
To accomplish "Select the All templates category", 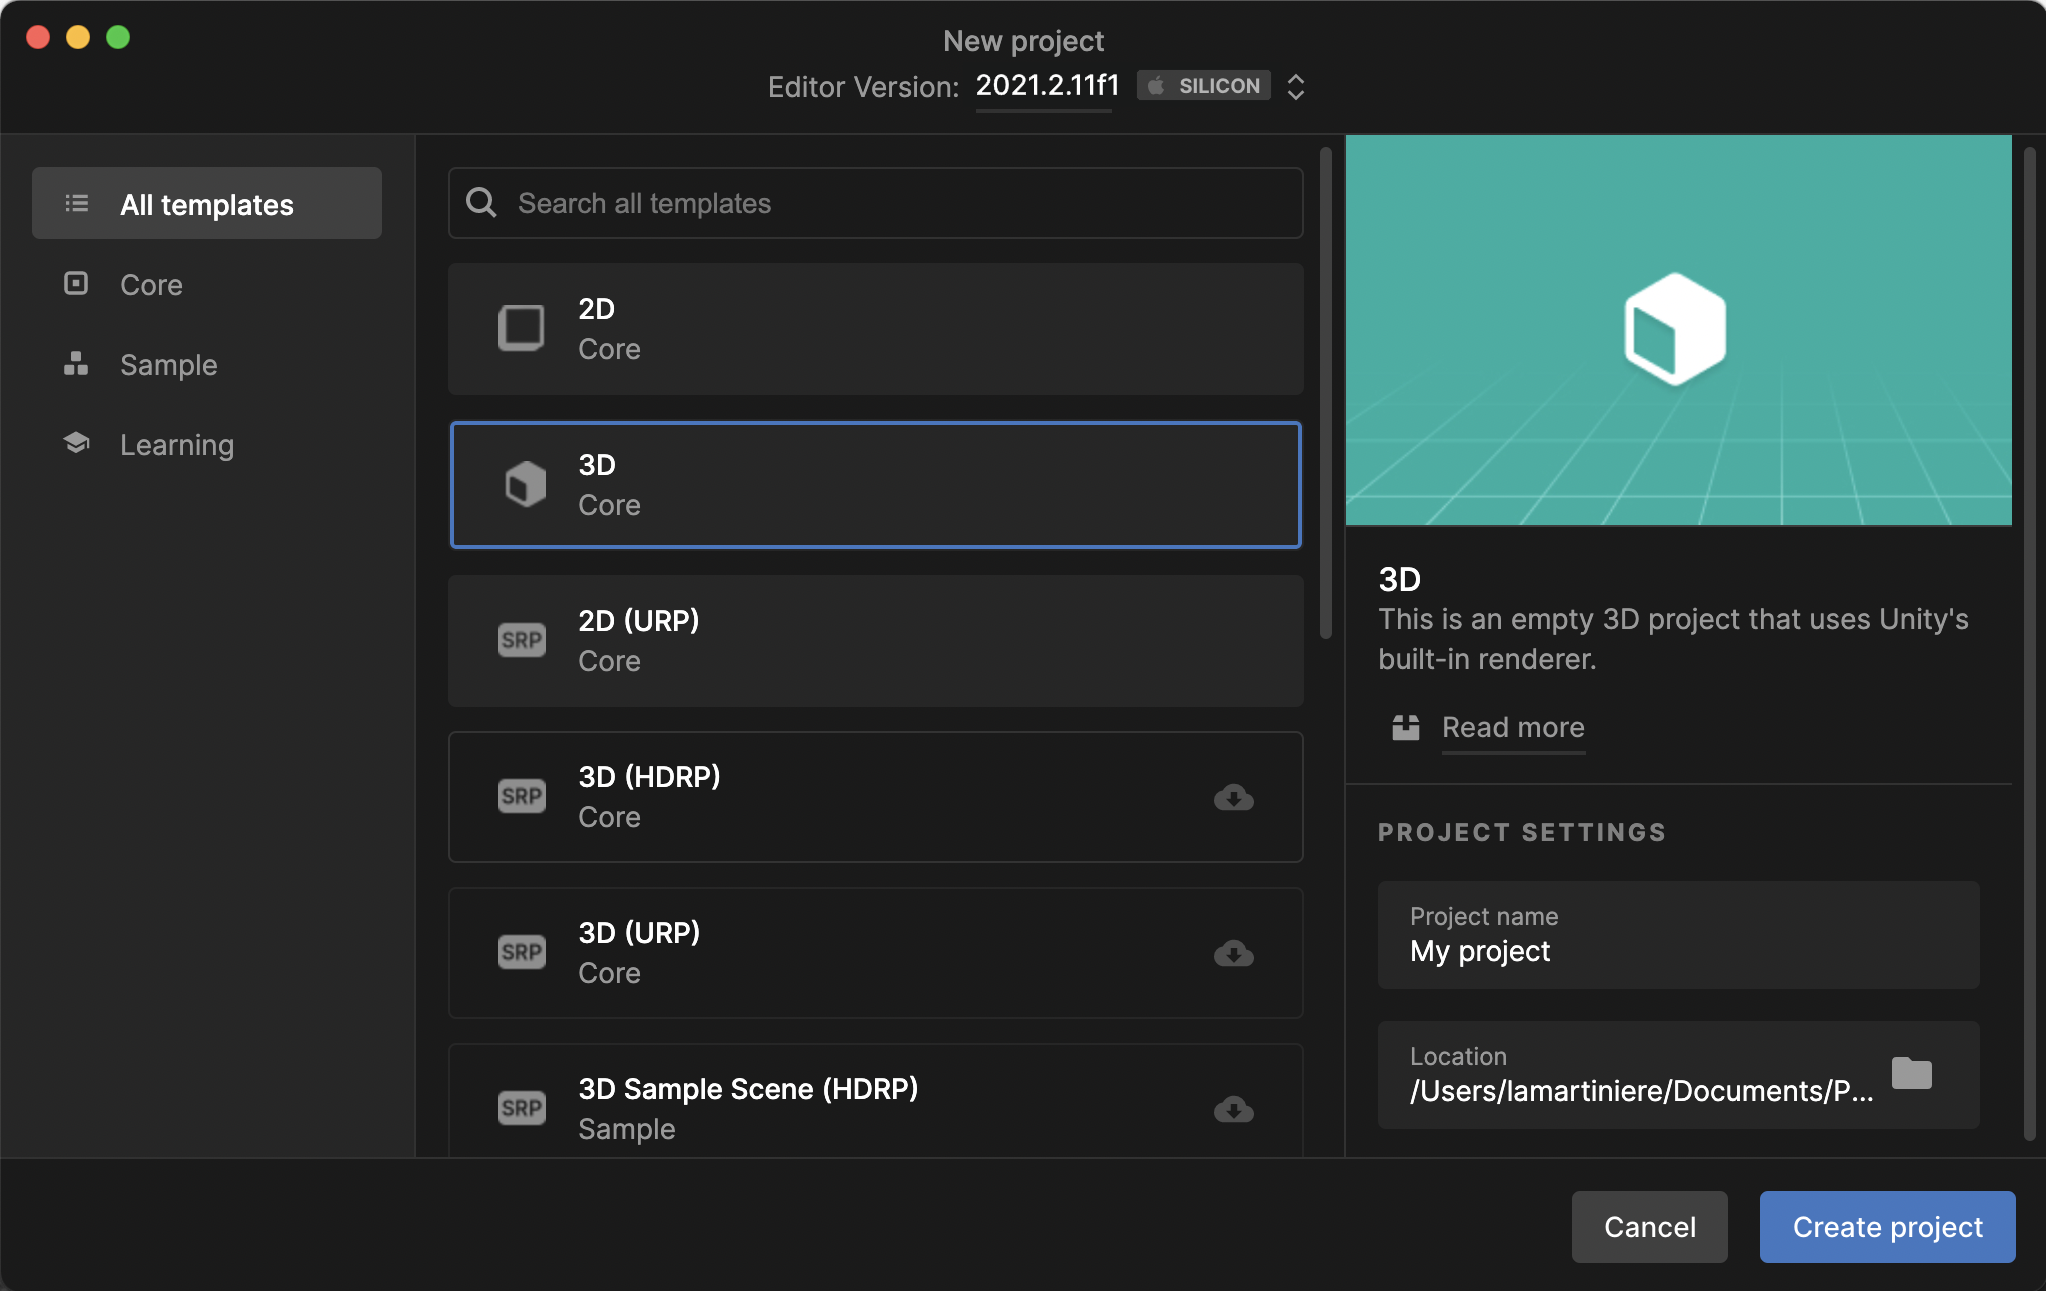I will (x=207, y=204).
